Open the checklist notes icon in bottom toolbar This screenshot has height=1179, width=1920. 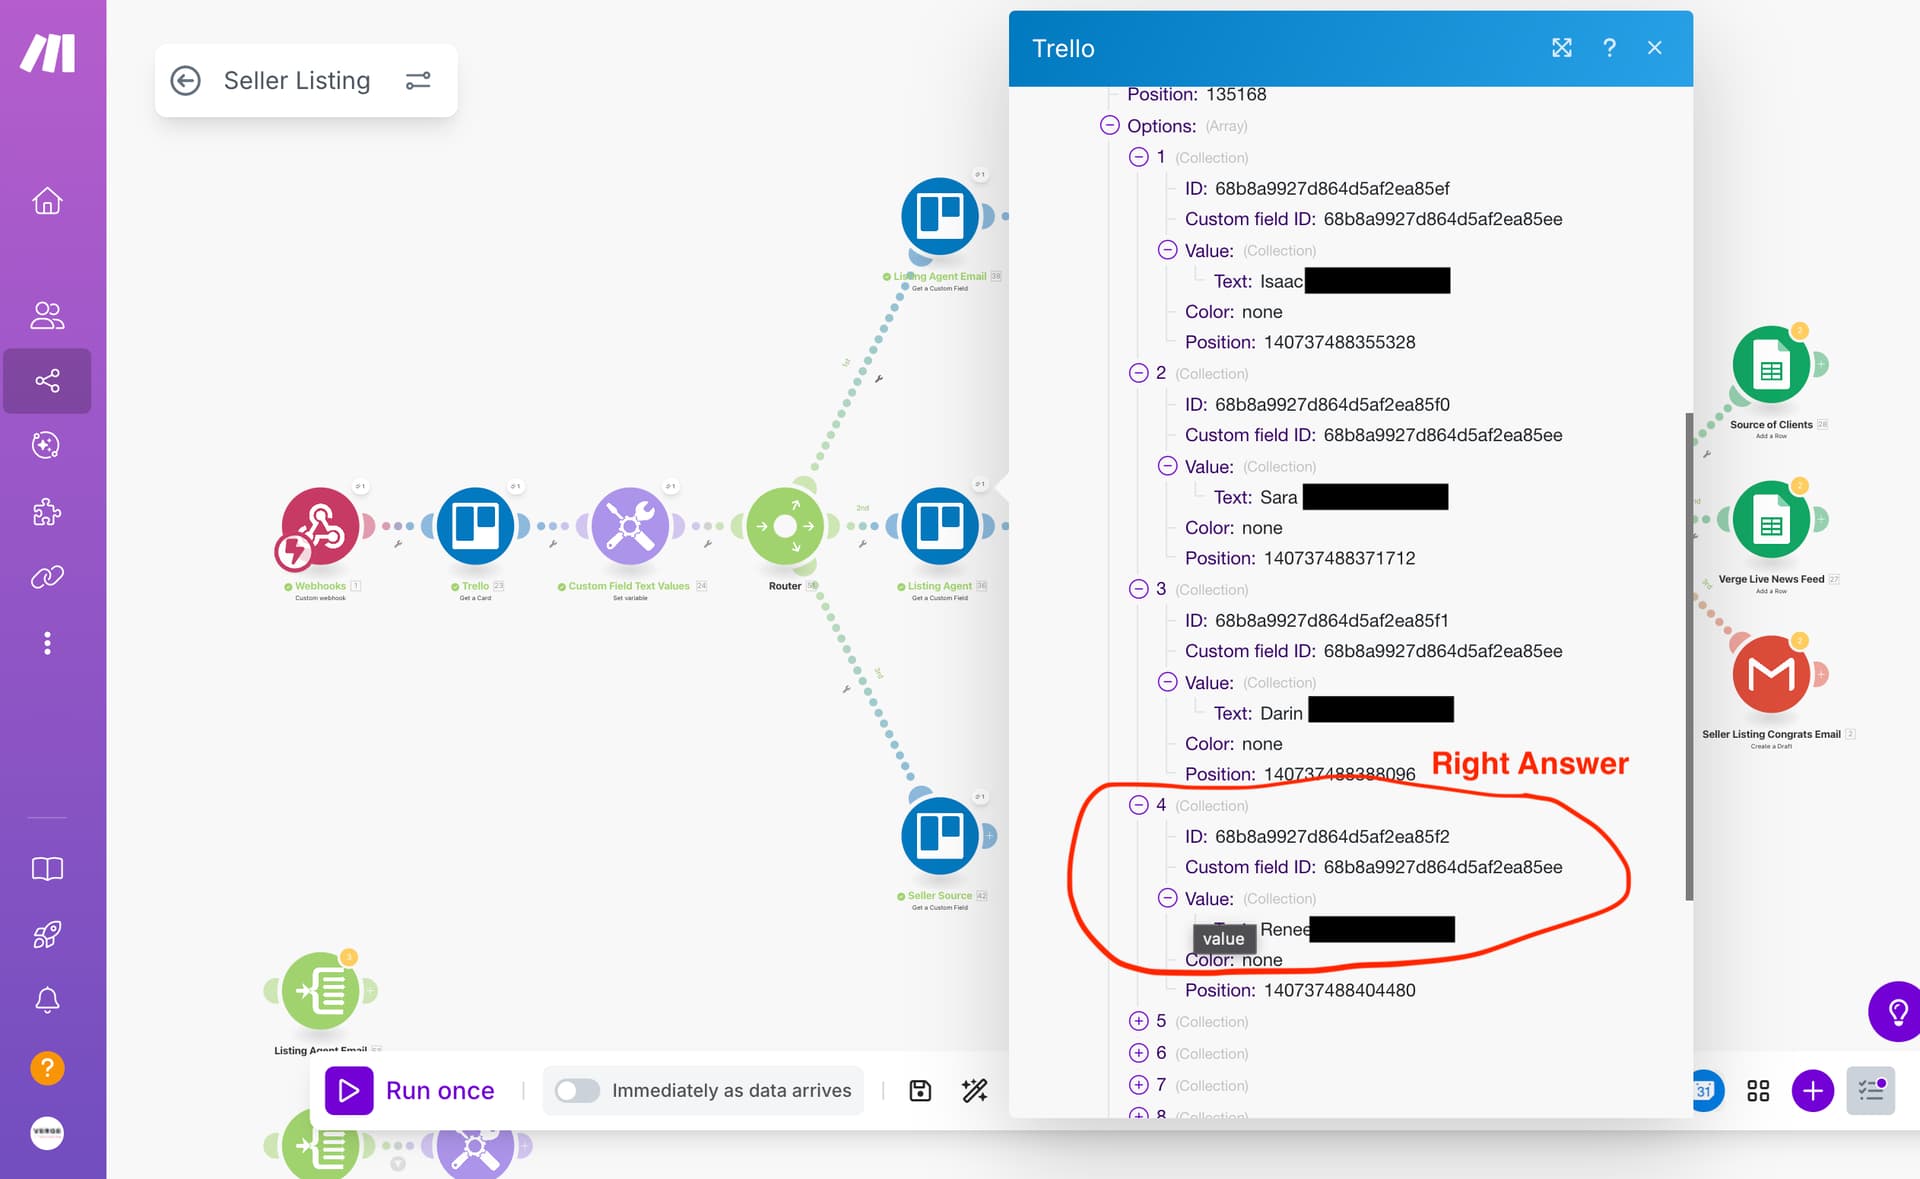(1870, 1090)
